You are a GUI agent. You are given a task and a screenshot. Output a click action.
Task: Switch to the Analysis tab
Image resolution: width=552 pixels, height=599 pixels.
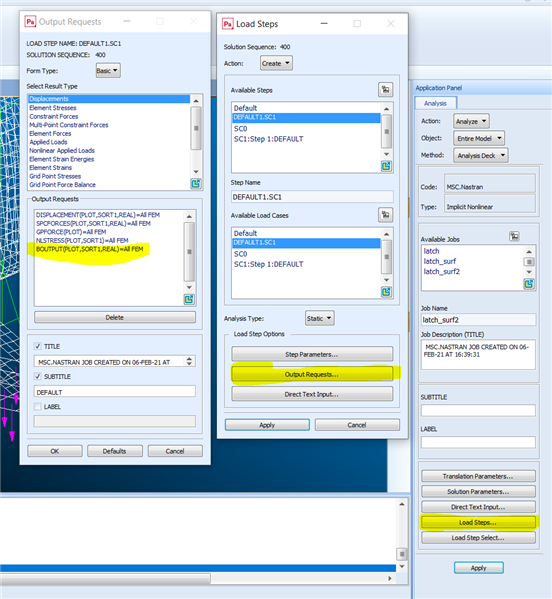coord(435,103)
